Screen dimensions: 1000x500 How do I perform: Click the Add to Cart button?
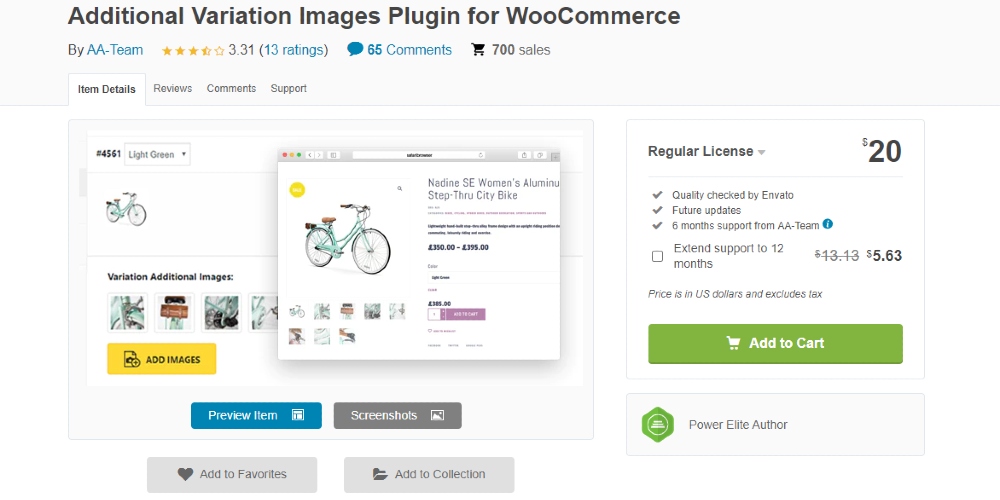coord(776,344)
